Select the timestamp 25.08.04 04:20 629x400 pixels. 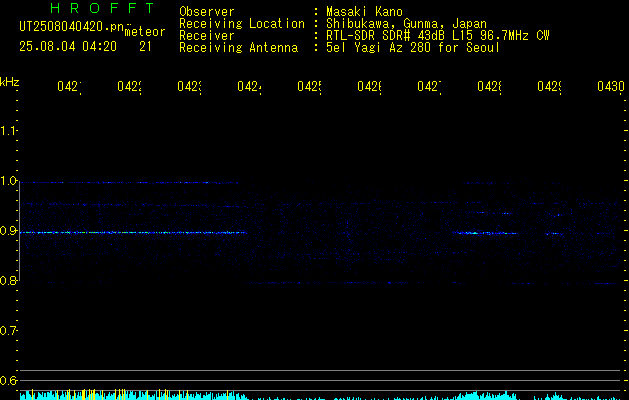tap(68, 47)
